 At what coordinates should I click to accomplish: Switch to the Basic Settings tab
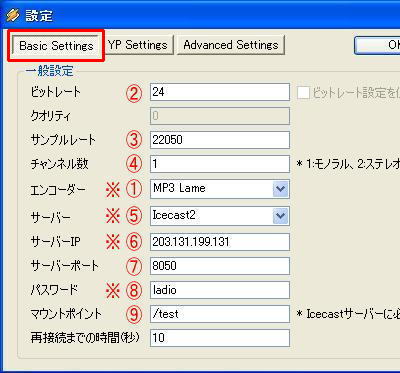(x=56, y=45)
